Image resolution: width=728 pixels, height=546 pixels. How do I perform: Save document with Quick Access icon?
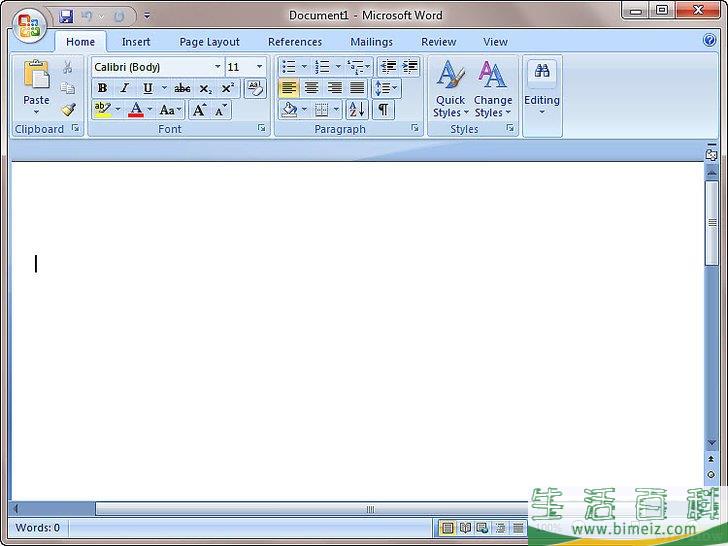click(x=66, y=16)
